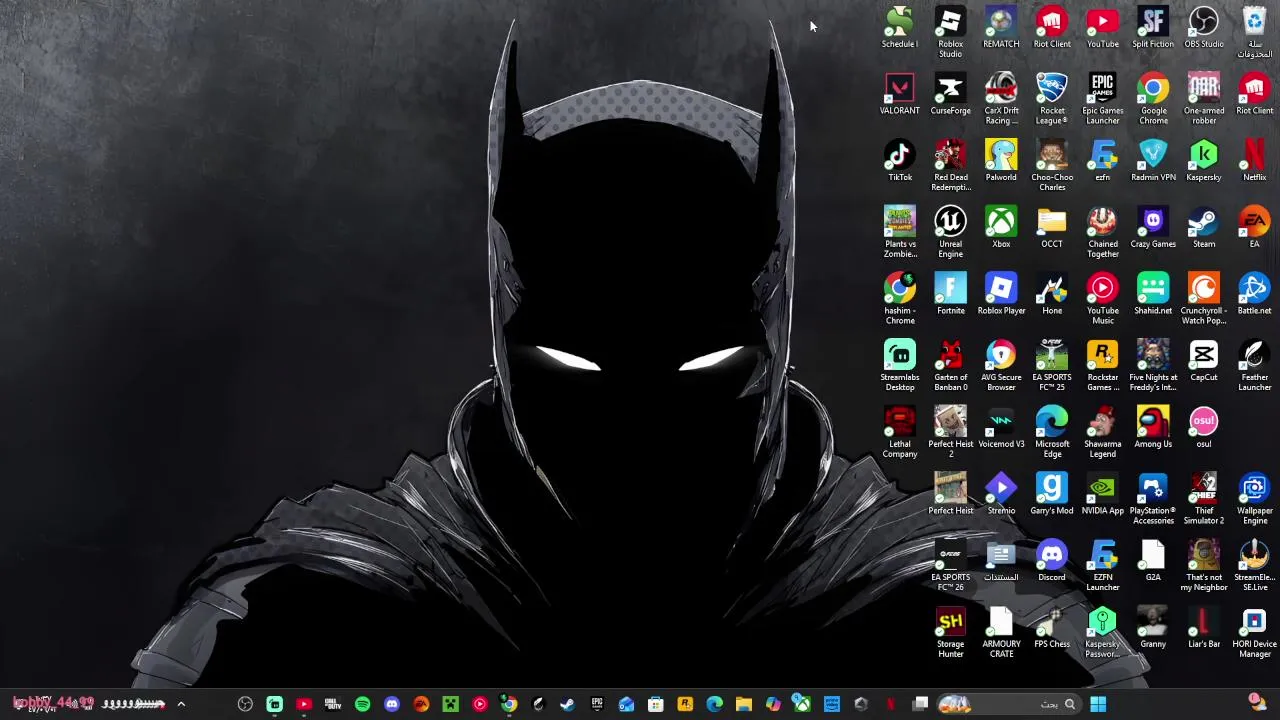Launch Roblox Studio from the desktop
This screenshot has width=1280, height=720.
[950, 32]
